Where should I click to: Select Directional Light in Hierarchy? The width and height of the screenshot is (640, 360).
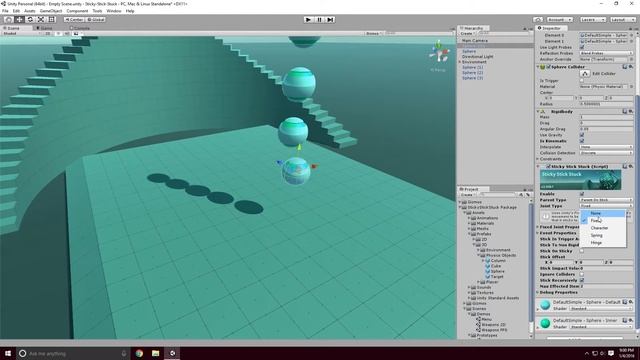478,57
